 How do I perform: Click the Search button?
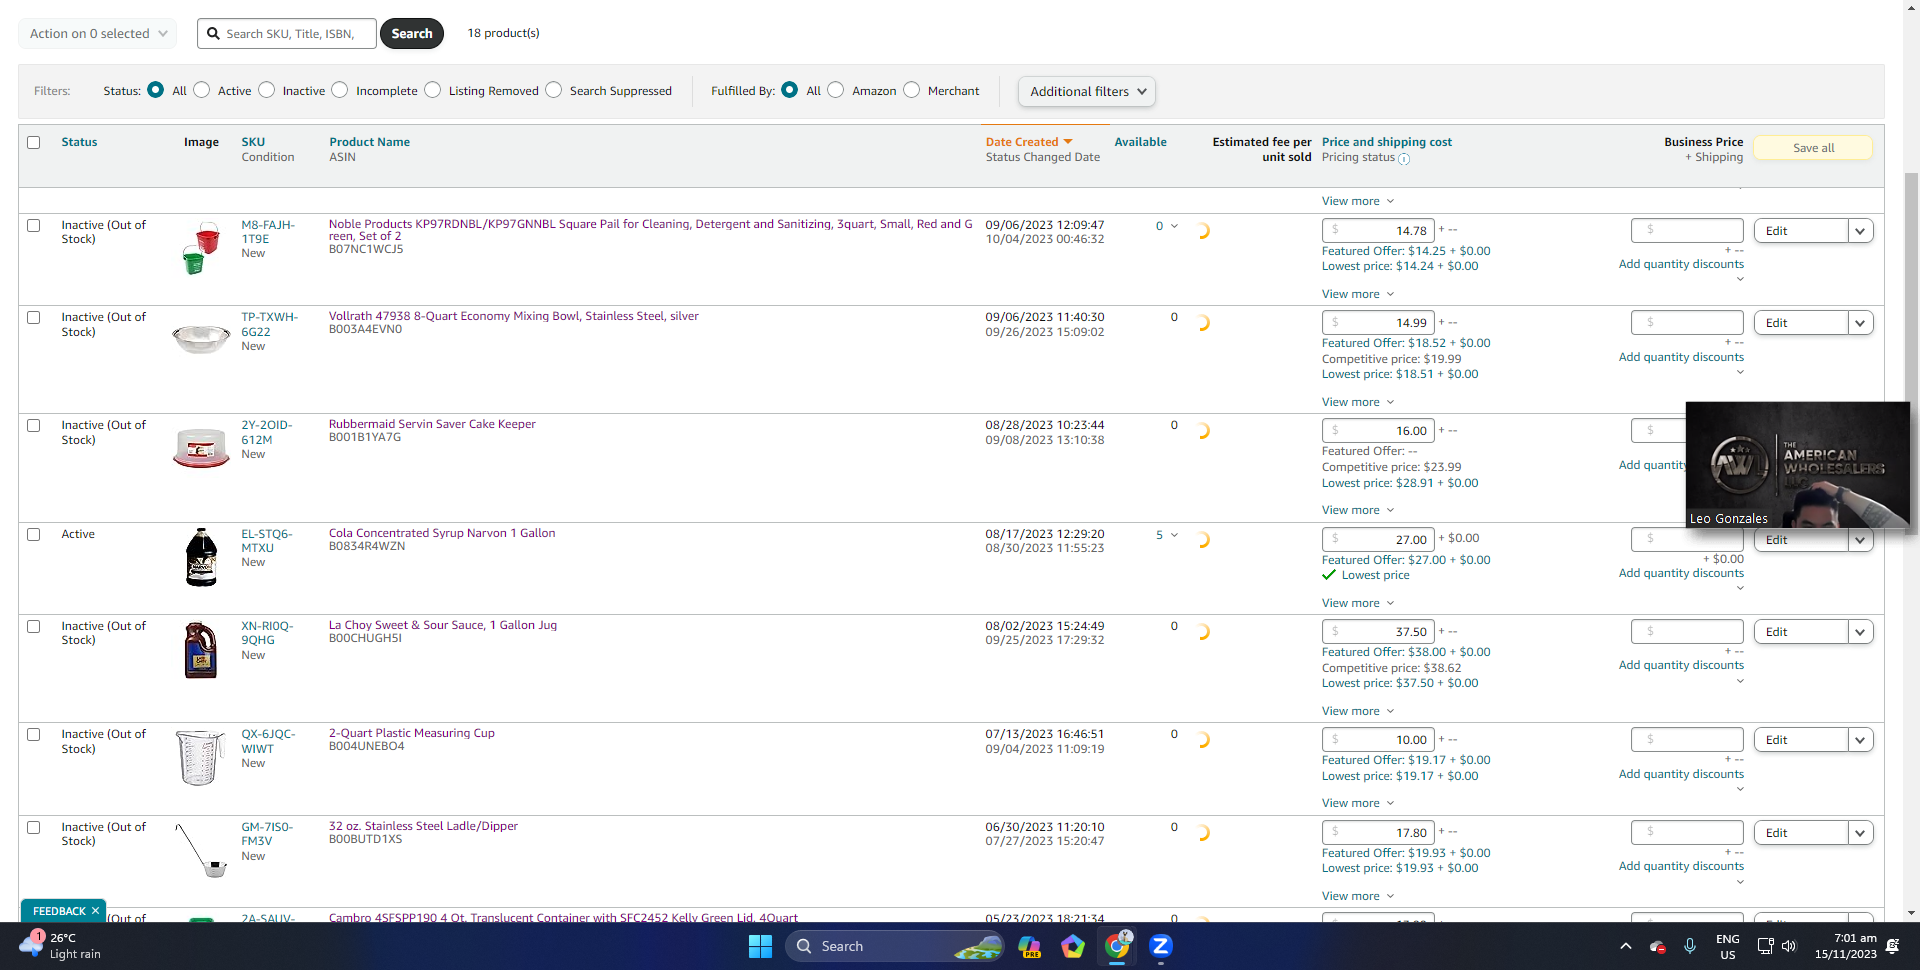[412, 33]
